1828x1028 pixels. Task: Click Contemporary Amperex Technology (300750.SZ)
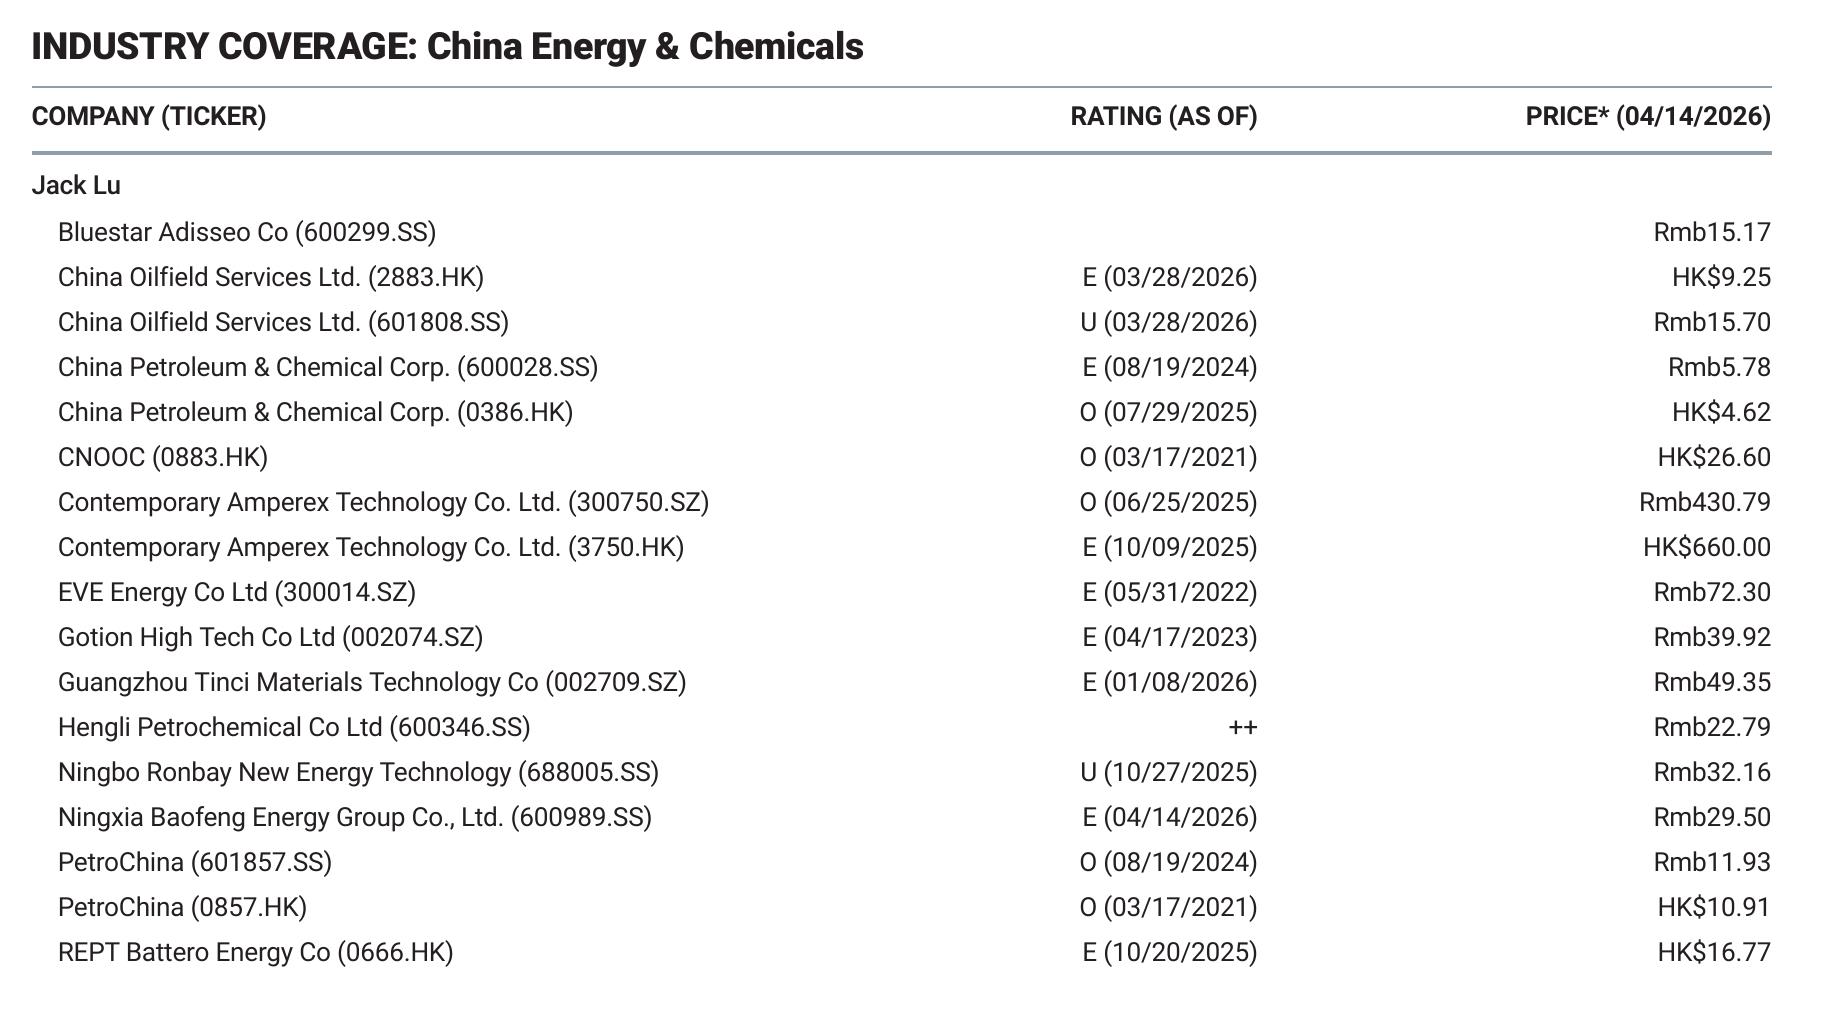[x=383, y=502]
